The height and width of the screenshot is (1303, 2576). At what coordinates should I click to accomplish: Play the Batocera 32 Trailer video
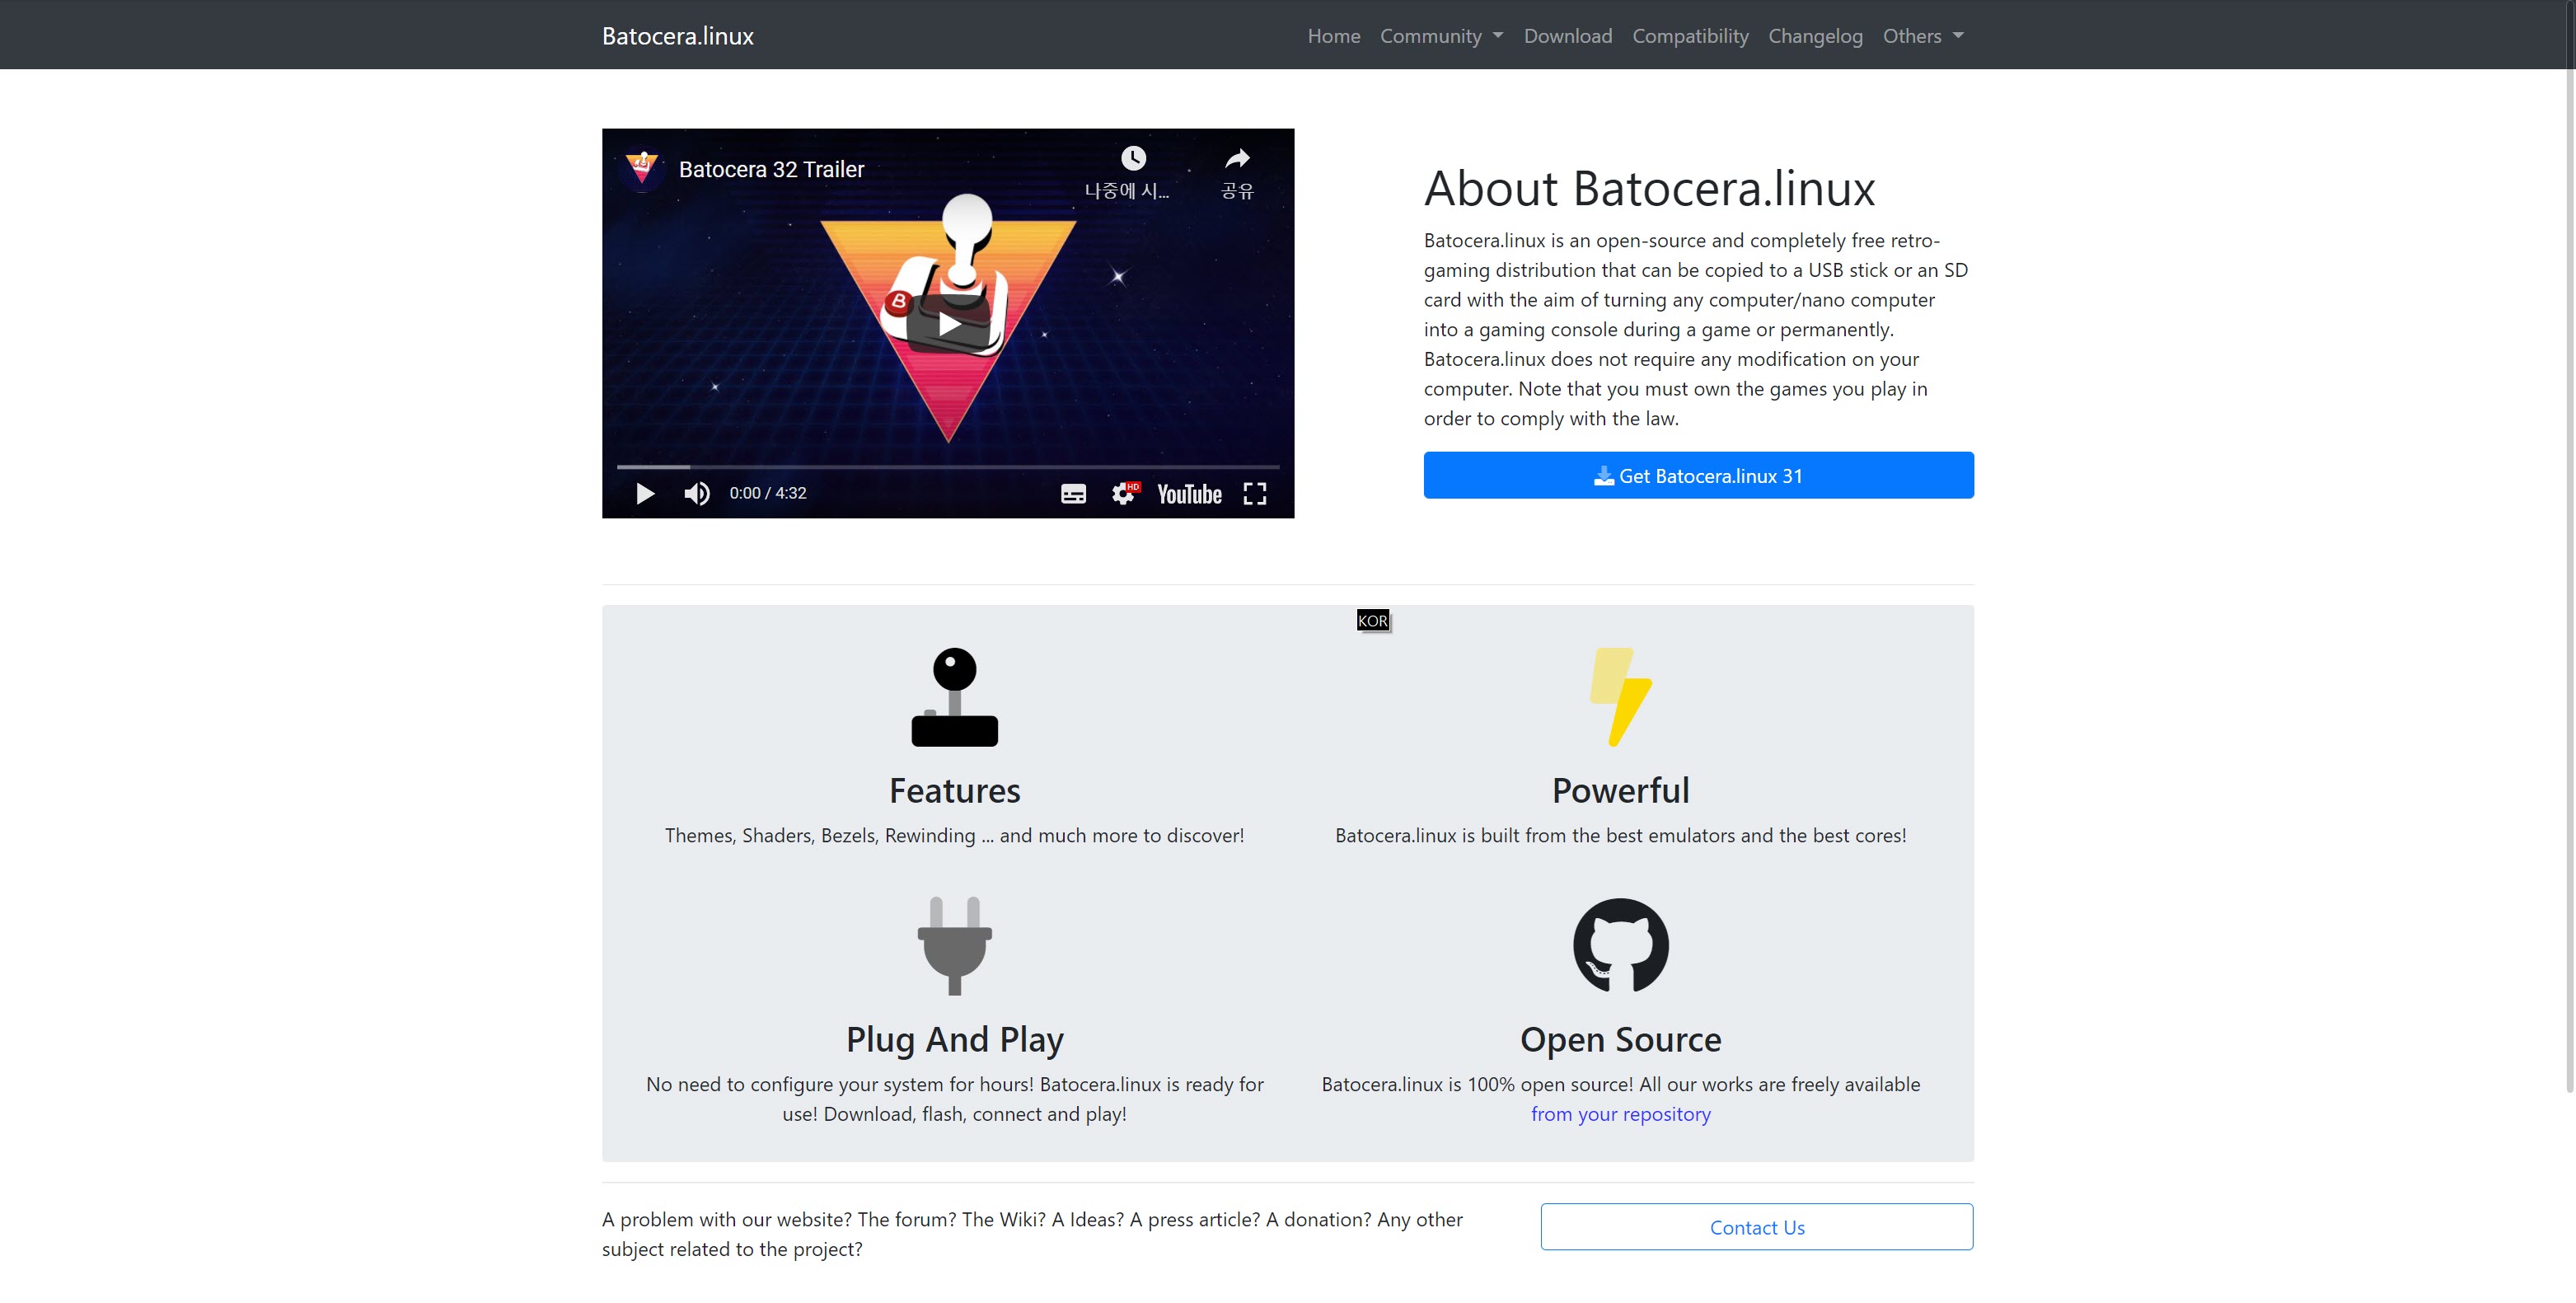click(x=948, y=323)
